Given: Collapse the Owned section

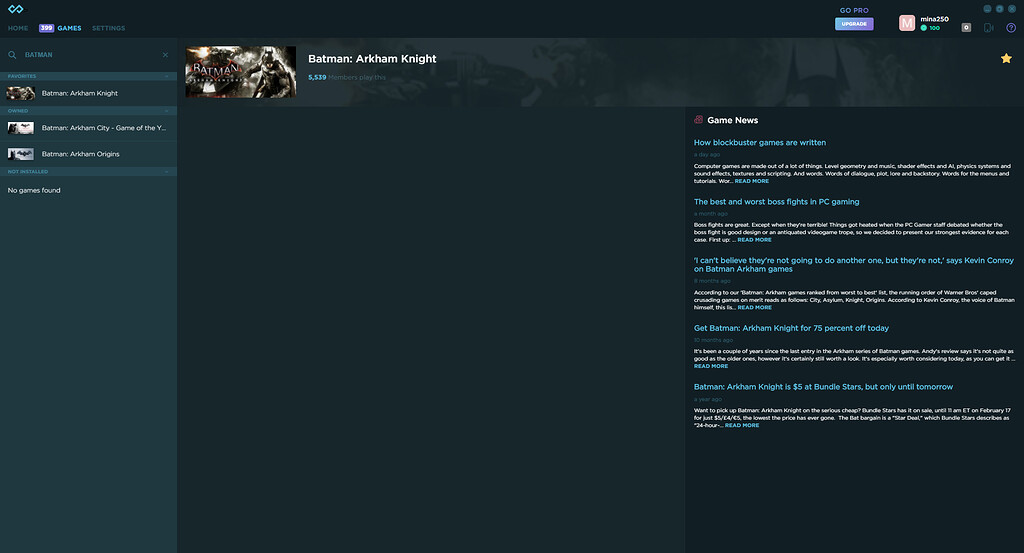Looking at the screenshot, I should [167, 111].
